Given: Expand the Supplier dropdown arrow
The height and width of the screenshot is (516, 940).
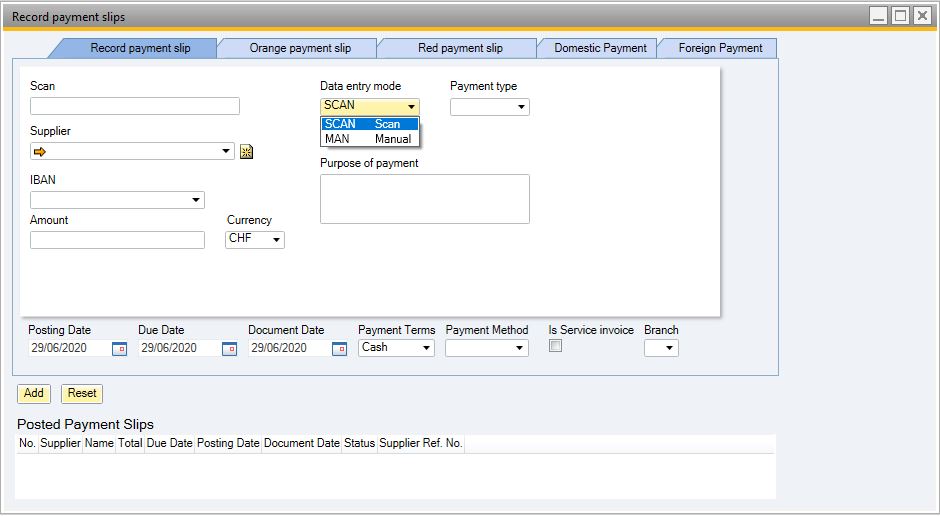Looking at the screenshot, I should click(x=226, y=151).
